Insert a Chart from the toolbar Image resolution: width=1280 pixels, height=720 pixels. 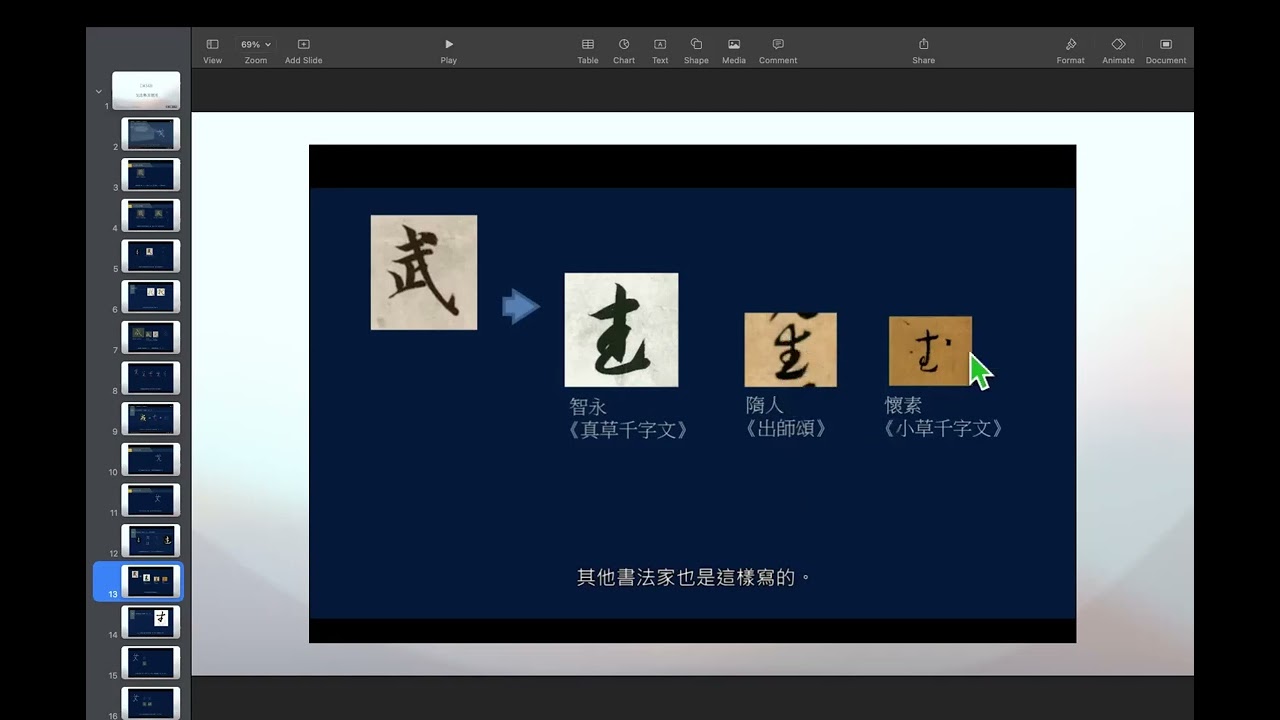tap(624, 51)
